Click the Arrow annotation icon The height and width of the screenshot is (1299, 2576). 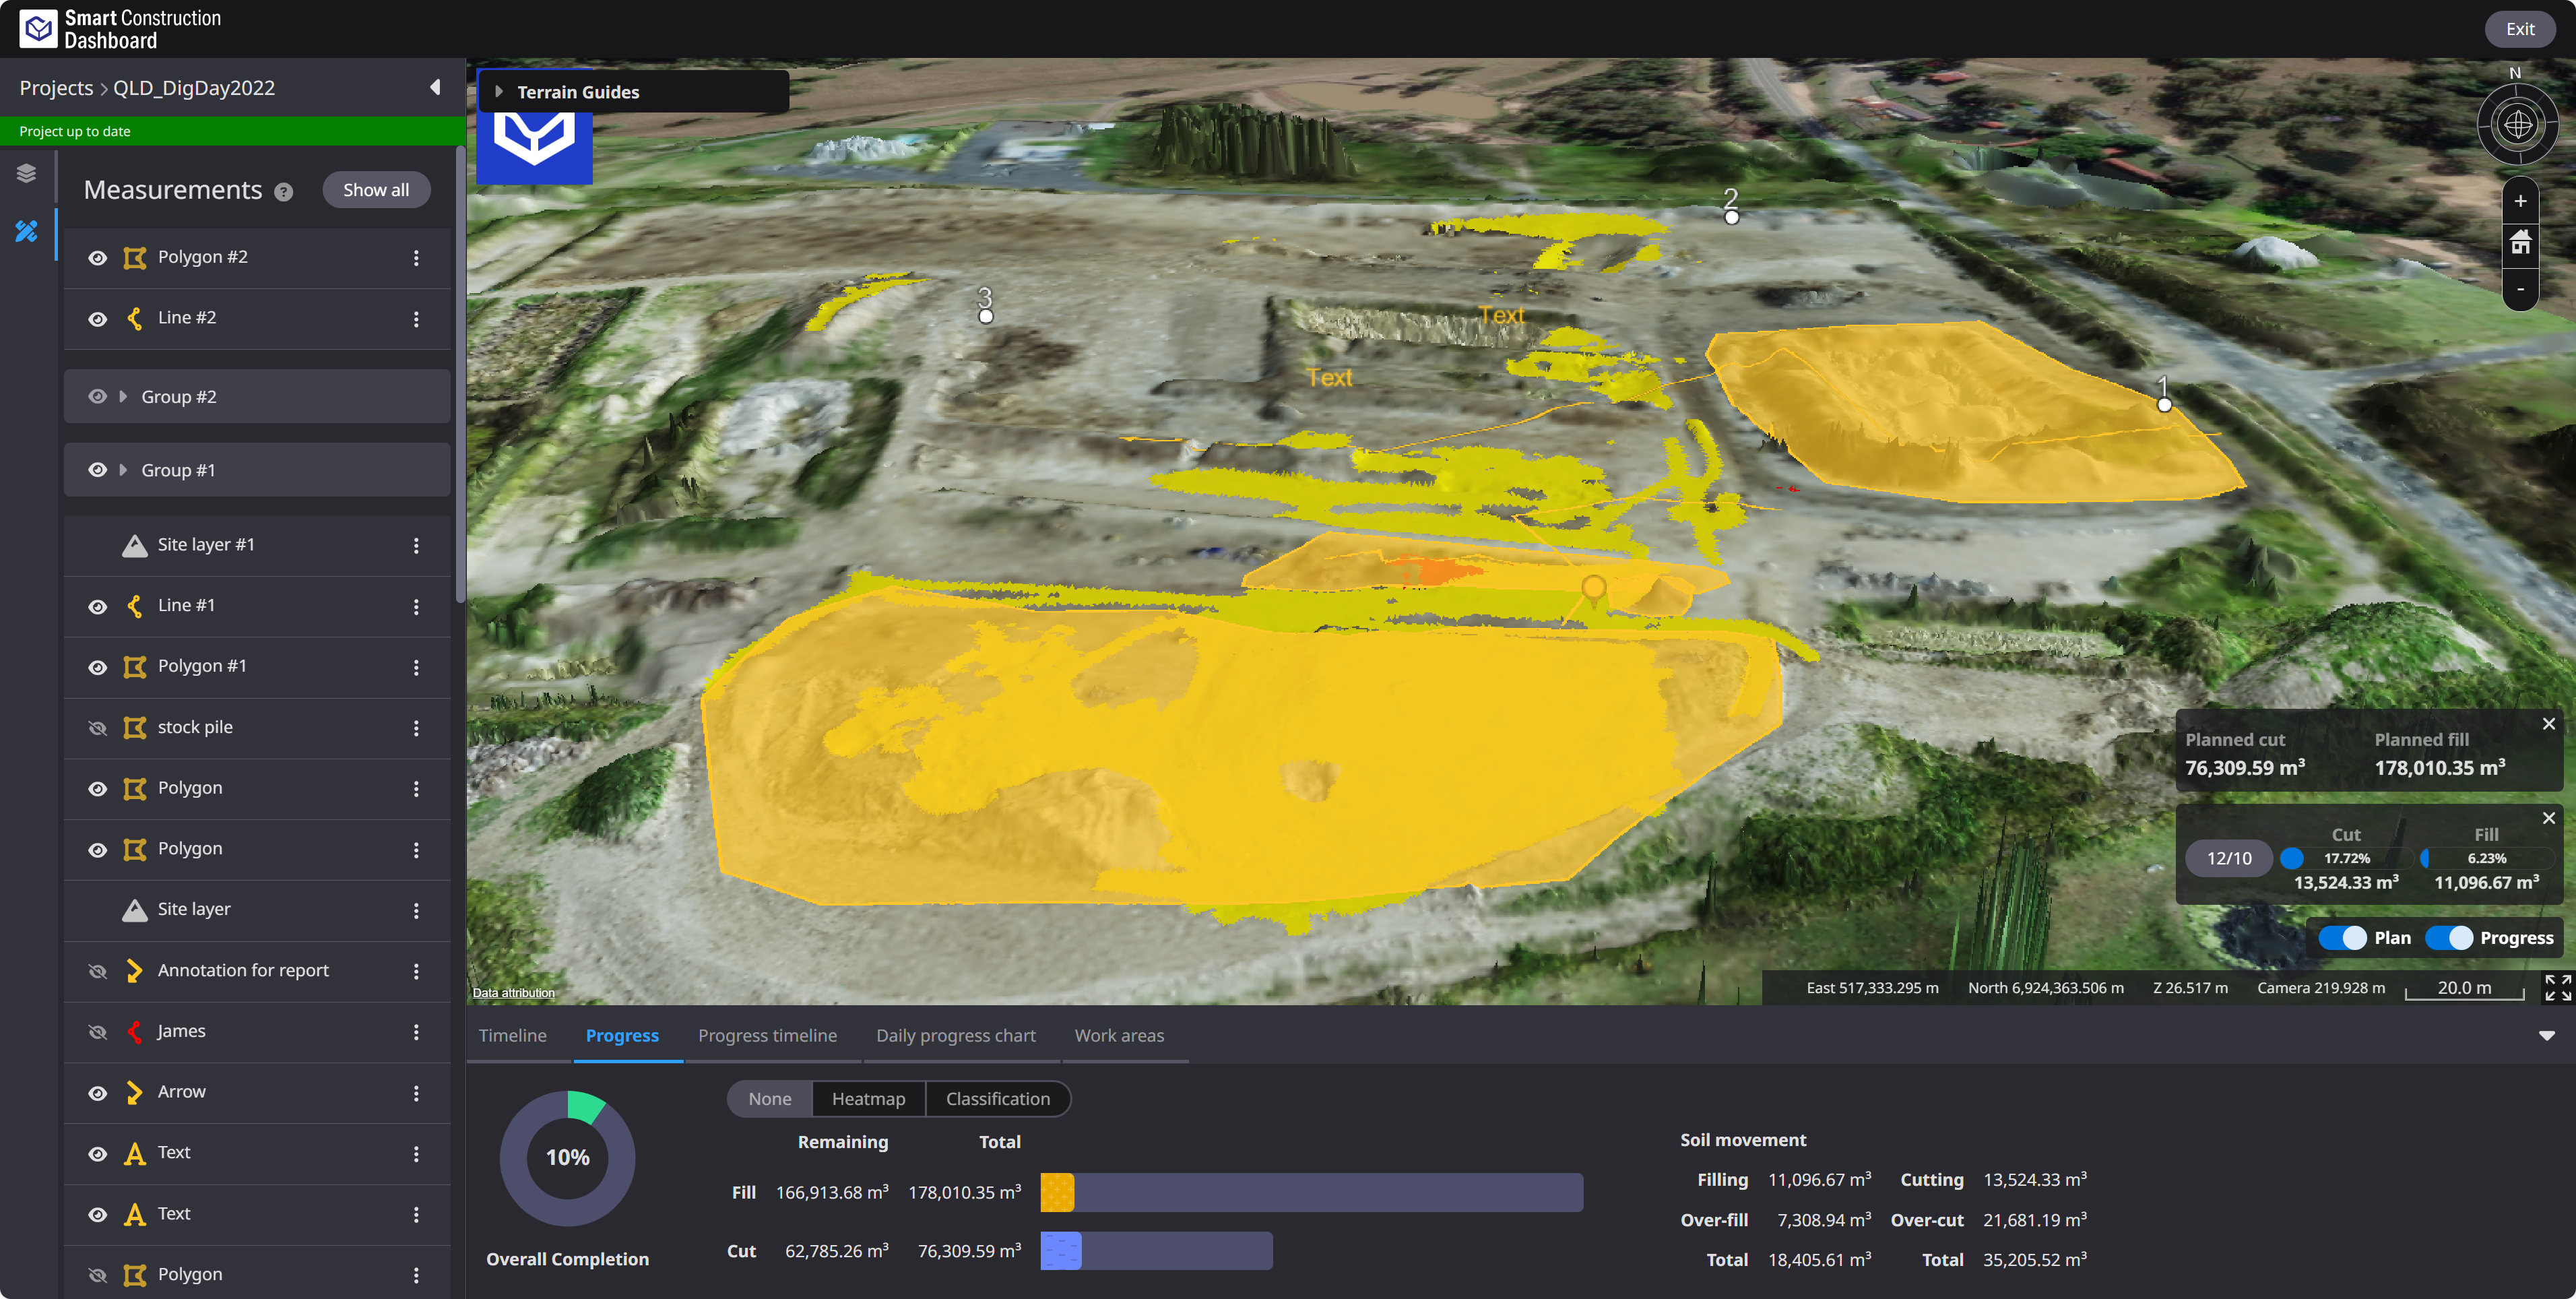coord(134,1093)
